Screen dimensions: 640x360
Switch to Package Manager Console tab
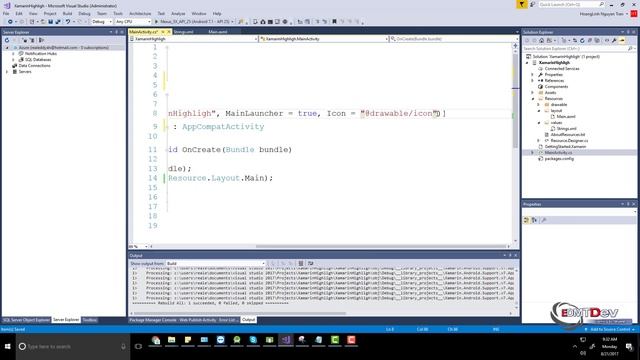point(153,320)
